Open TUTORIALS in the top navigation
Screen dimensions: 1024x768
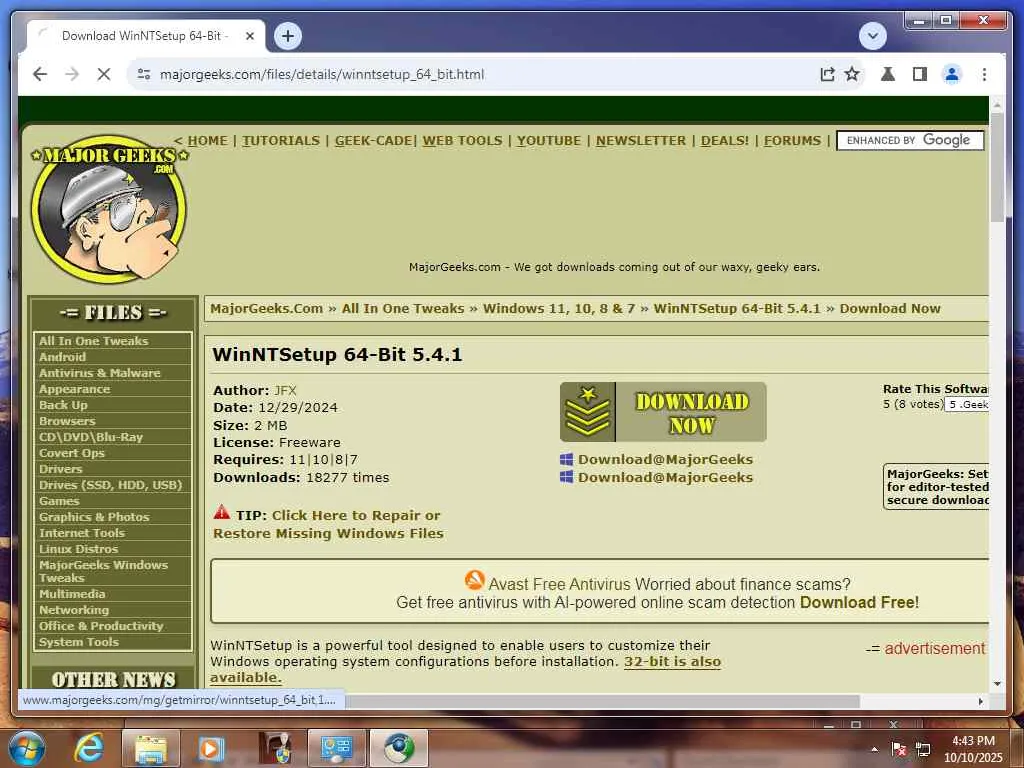(281, 140)
